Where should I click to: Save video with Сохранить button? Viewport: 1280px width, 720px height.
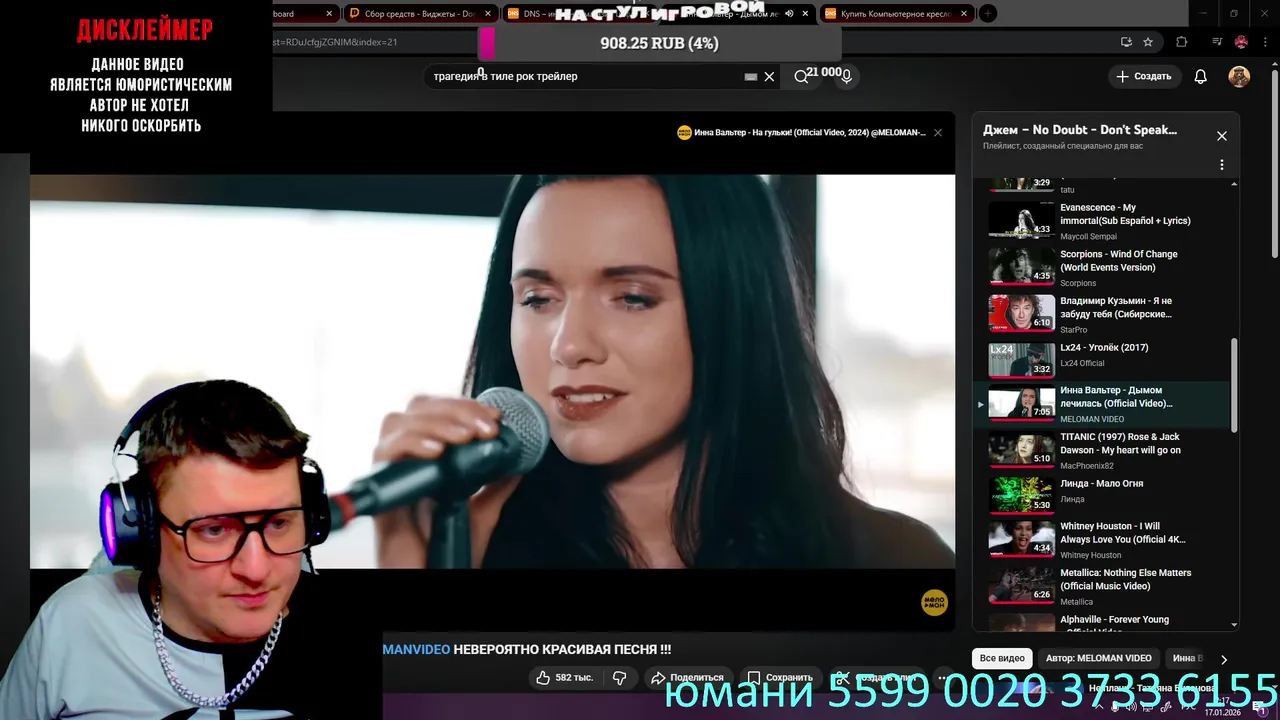780,677
